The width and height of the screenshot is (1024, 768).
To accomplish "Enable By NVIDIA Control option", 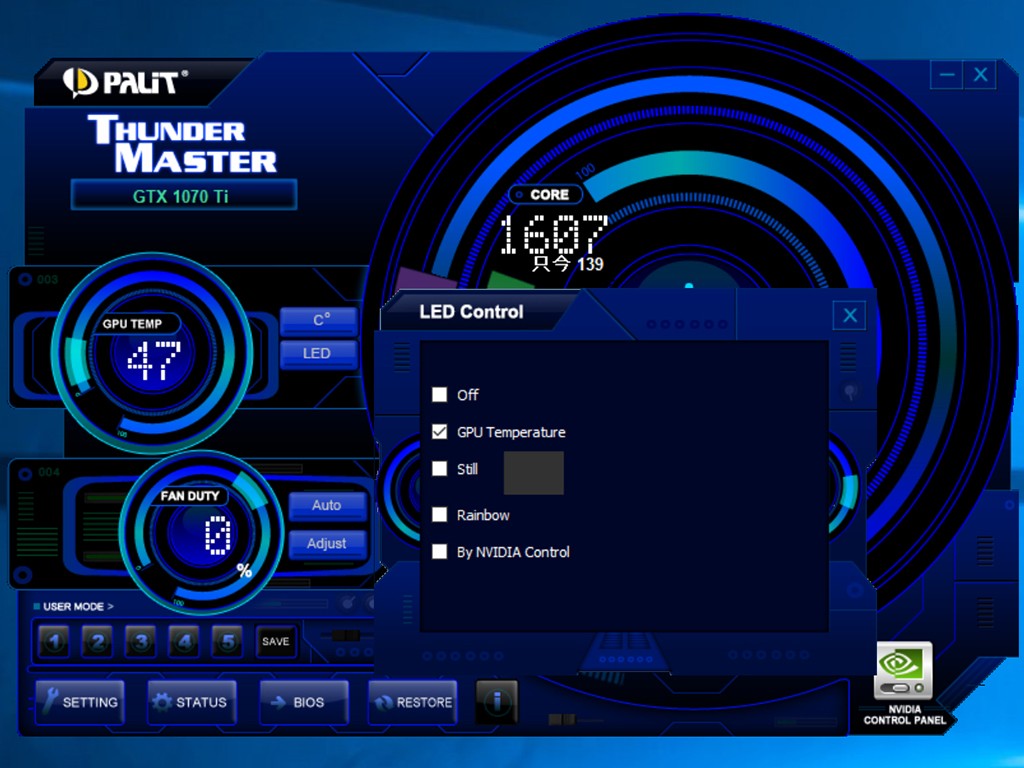I will (440, 552).
